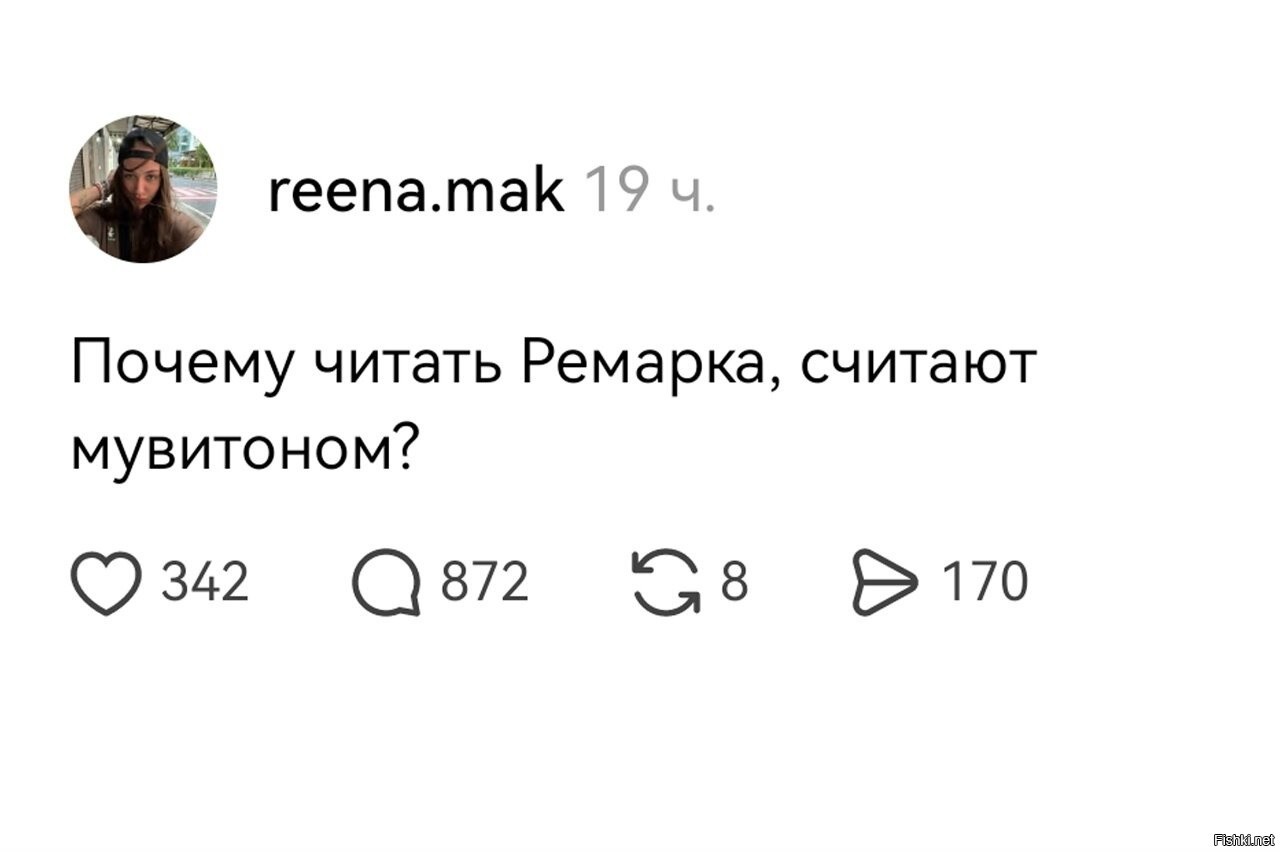Open the reena.mak username link
Viewport: 1280px width, 852px height.
416,189
